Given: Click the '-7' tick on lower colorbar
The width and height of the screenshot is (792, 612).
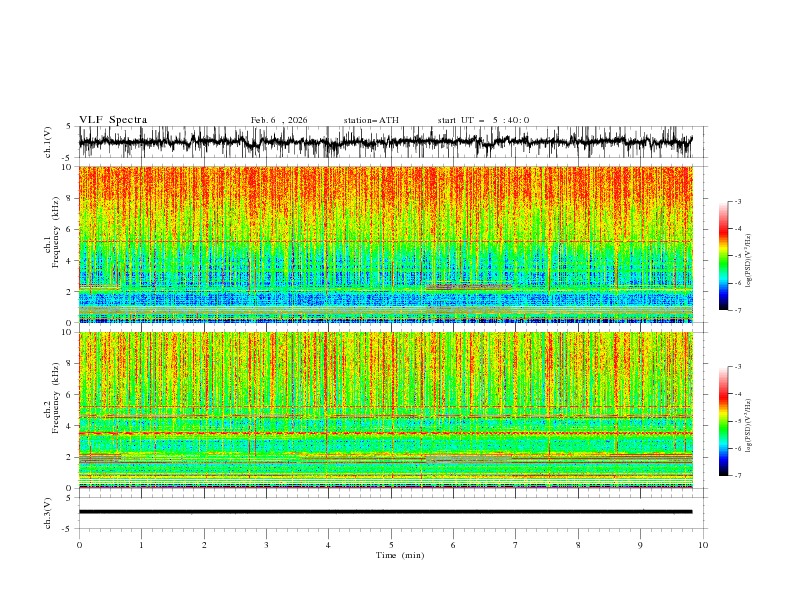Looking at the screenshot, I should point(738,475).
